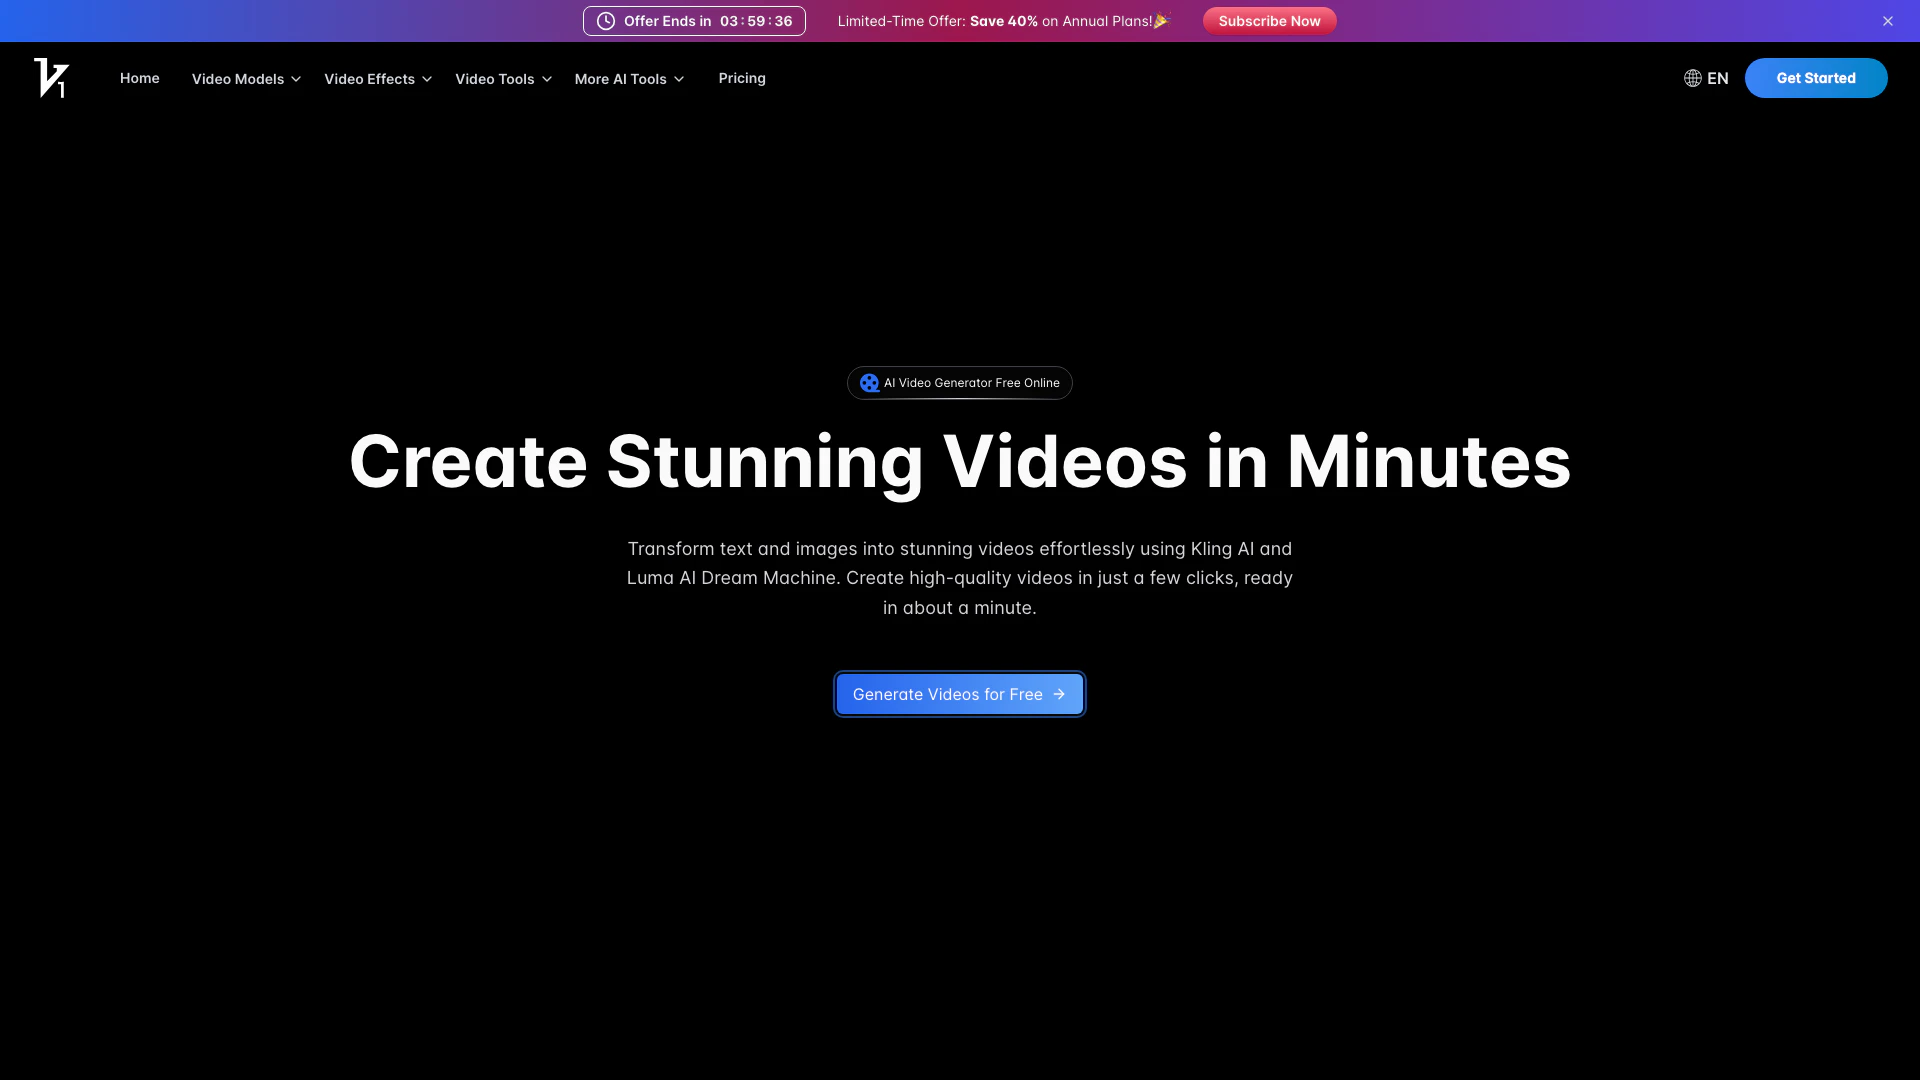Click the site logo icon
Screen dimensions: 1920x1080
coord(51,78)
